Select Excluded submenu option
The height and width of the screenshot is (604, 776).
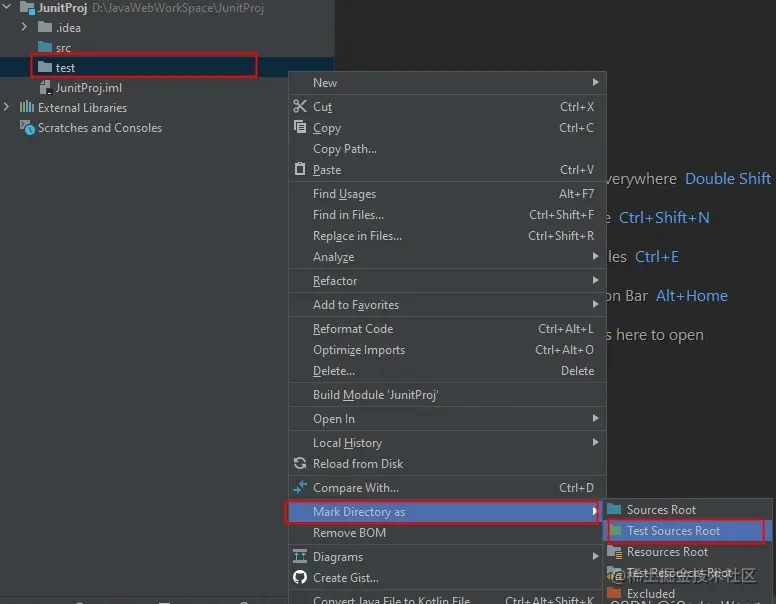pyautogui.click(x=688, y=593)
